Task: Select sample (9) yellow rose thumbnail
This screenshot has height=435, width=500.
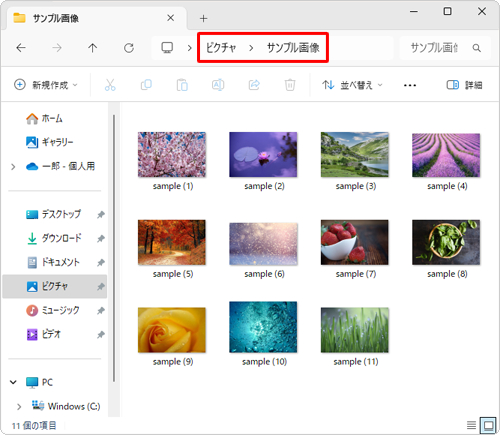Action: [x=172, y=330]
